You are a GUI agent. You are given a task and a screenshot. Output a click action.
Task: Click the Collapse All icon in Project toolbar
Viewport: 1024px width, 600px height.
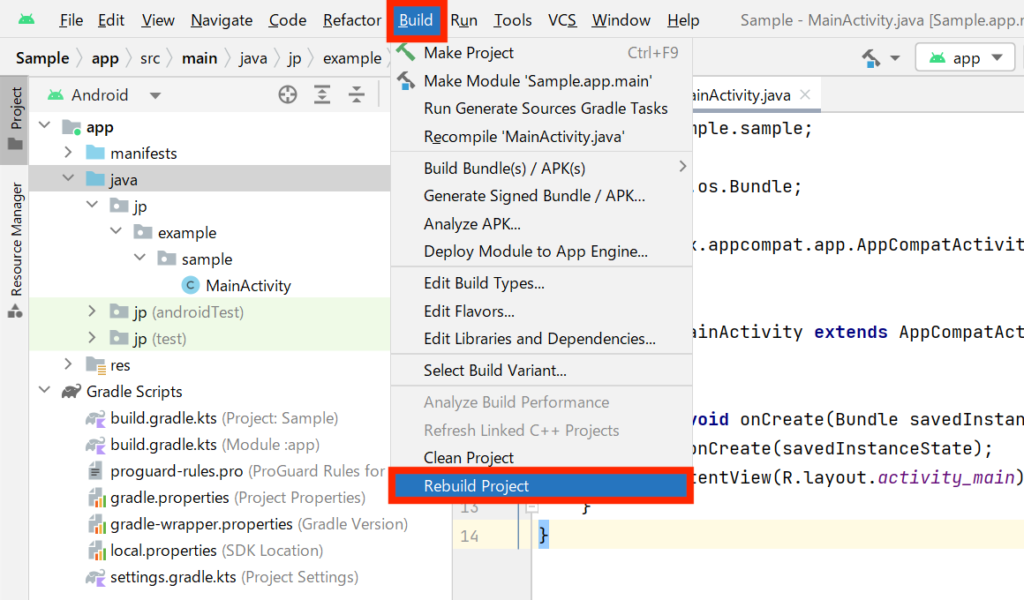(x=357, y=95)
